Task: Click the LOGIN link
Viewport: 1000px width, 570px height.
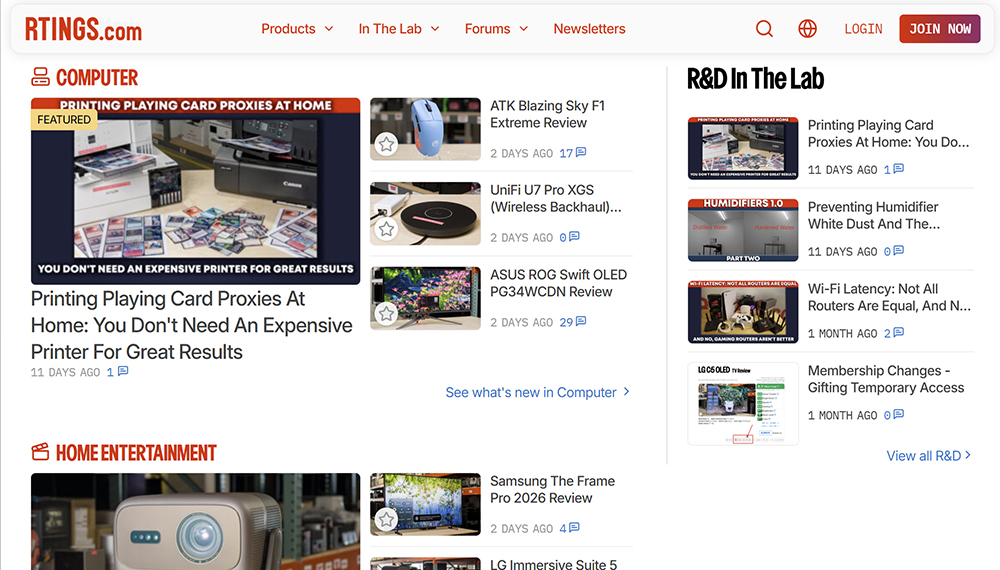Action: point(864,29)
